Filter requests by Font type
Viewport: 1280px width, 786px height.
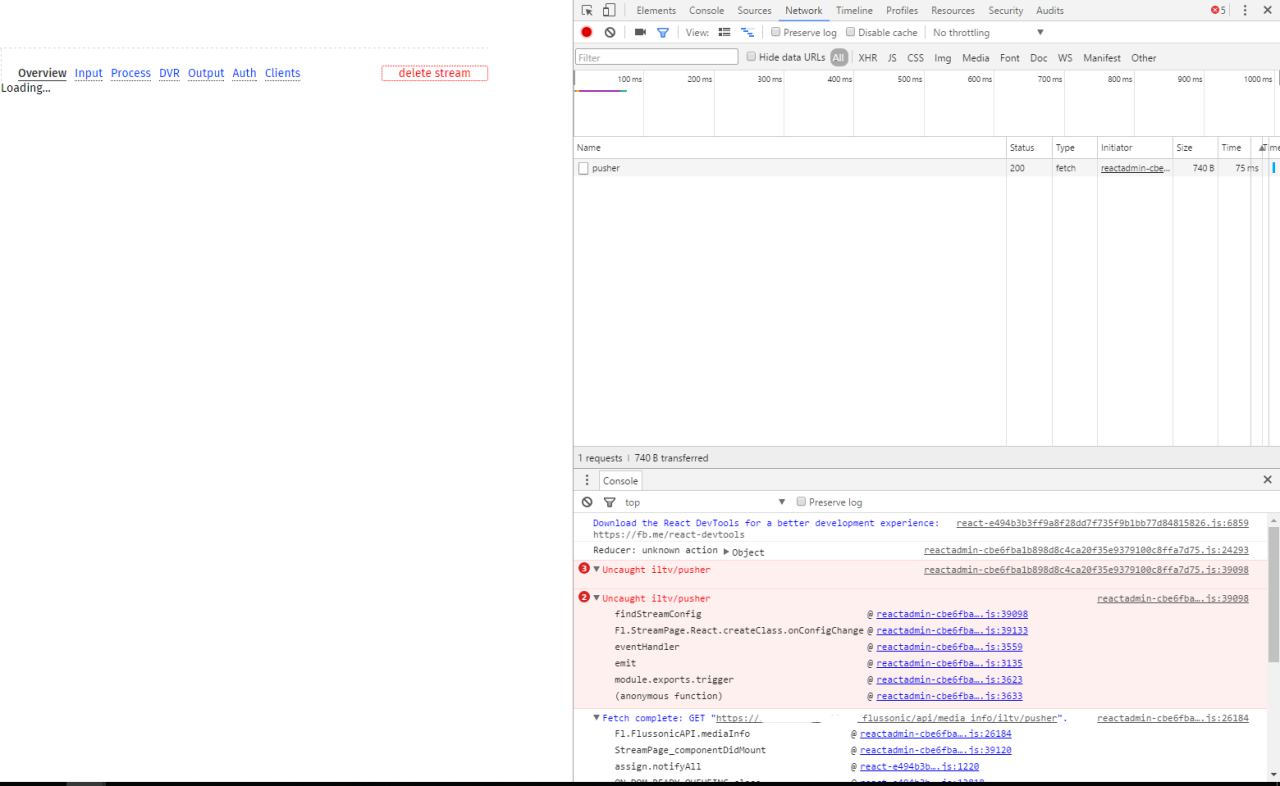(x=1010, y=58)
